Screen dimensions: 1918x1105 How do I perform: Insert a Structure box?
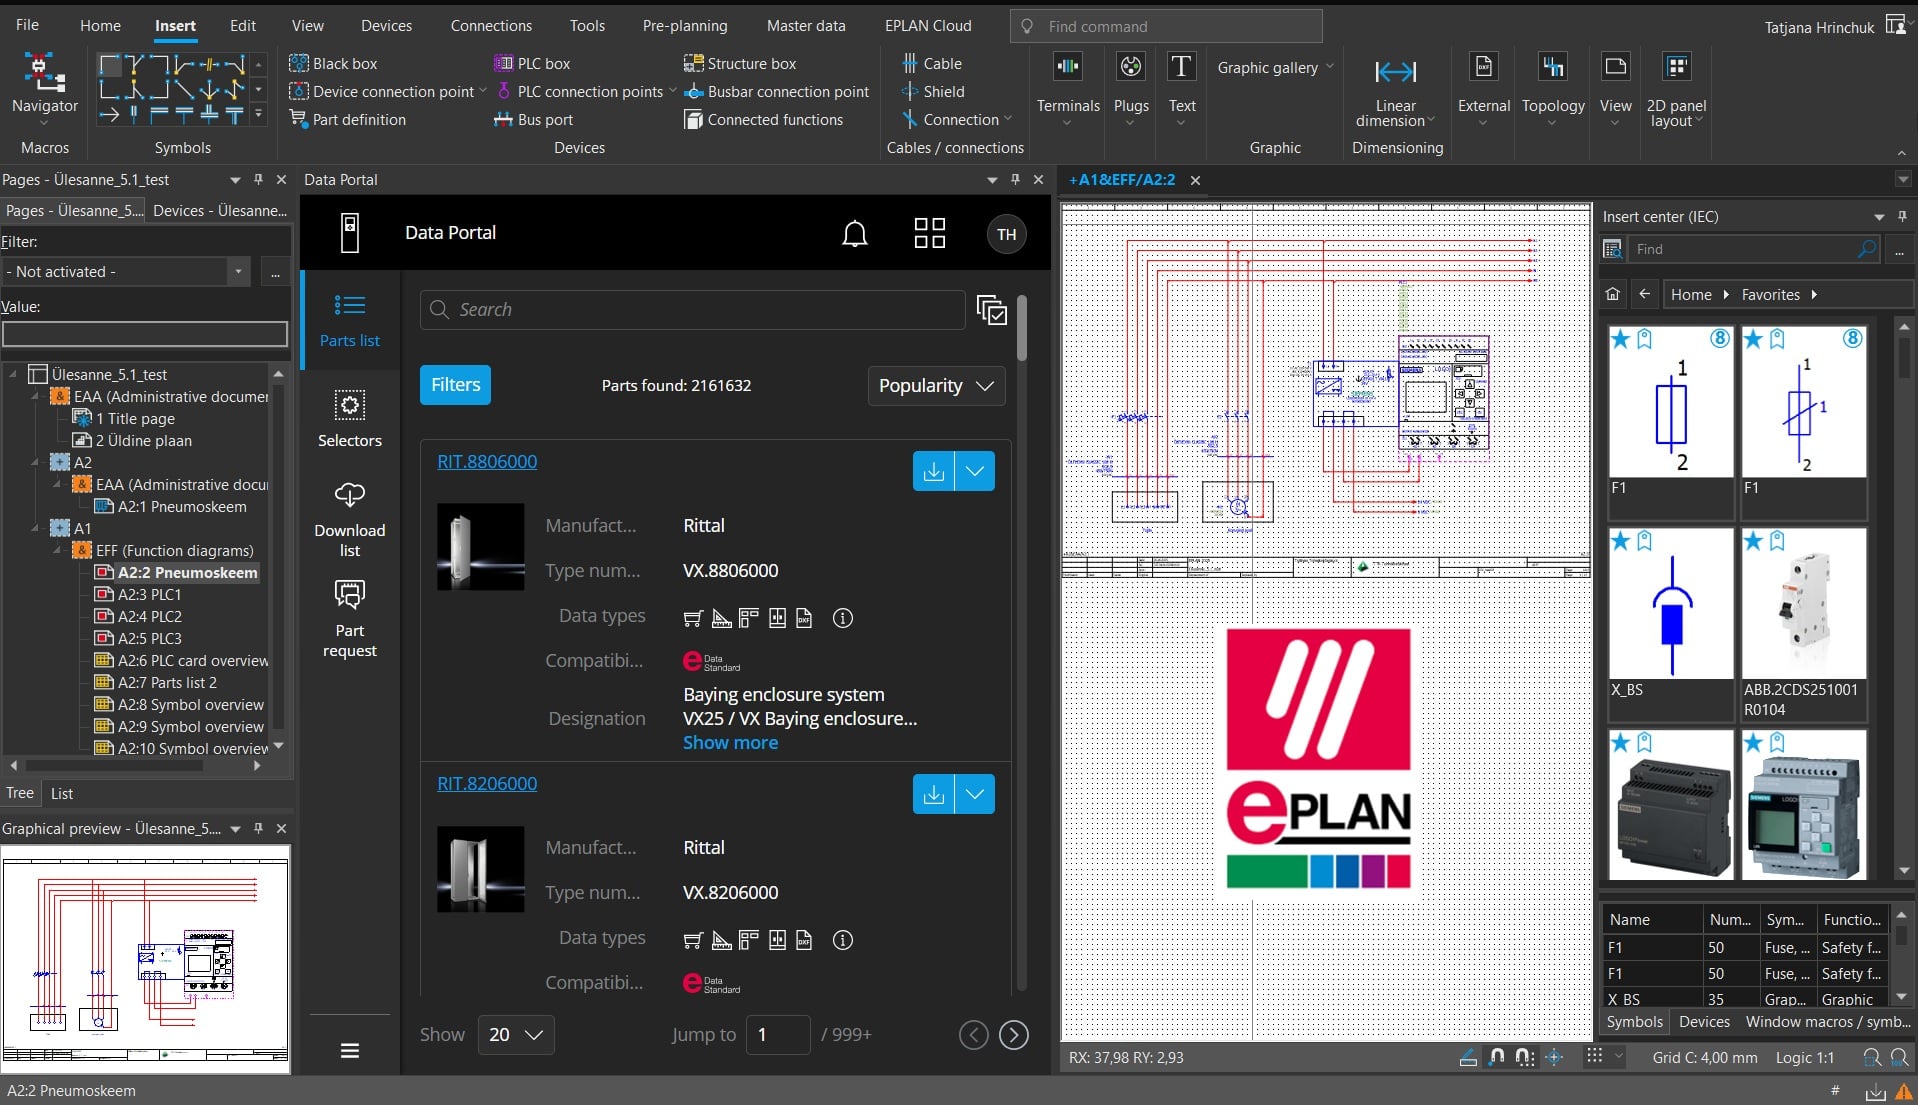click(740, 63)
